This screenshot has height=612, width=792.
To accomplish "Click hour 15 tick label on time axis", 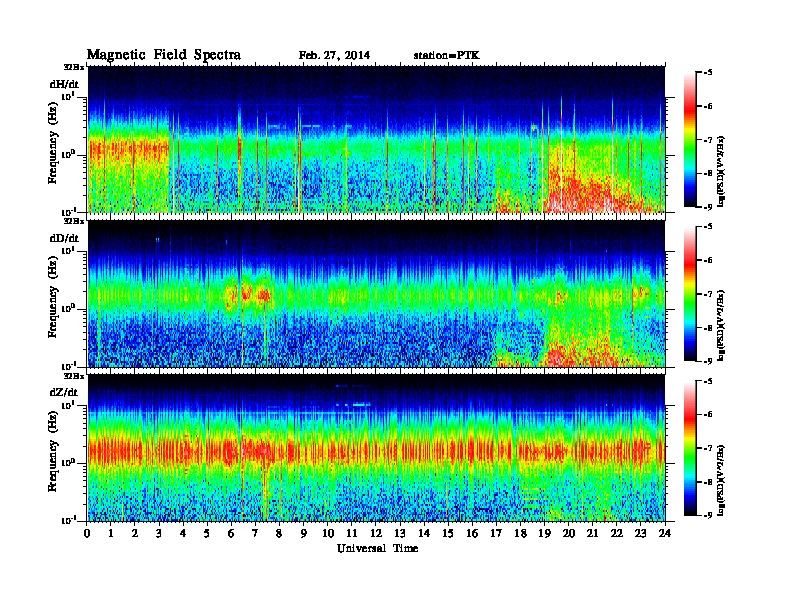I will pos(448,533).
